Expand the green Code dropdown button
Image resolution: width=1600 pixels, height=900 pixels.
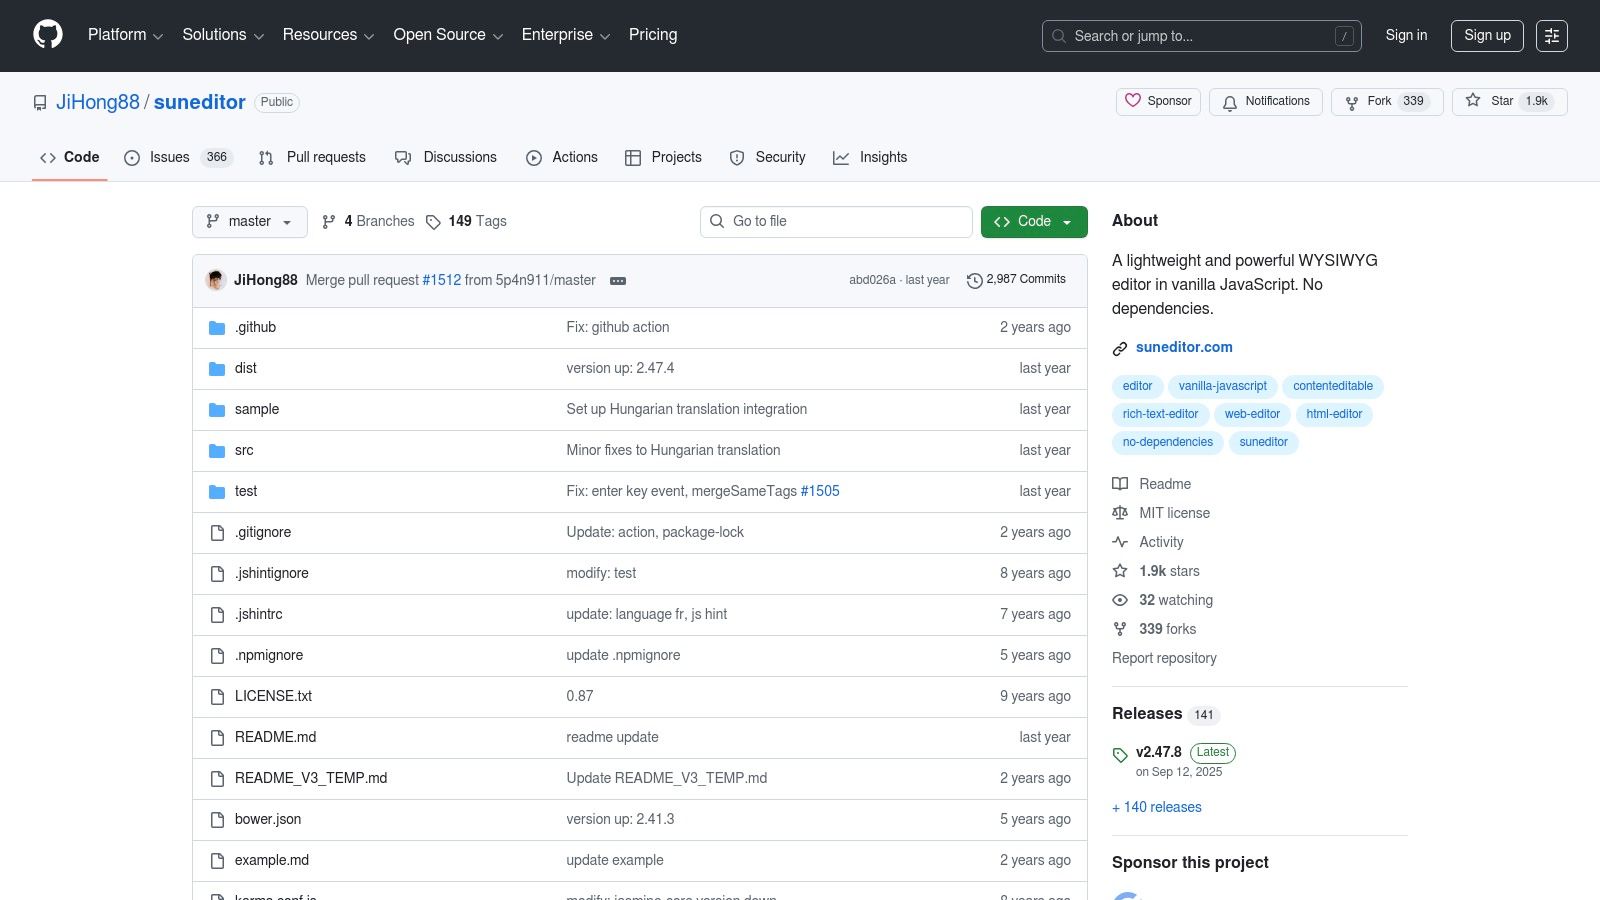tap(1033, 221)
